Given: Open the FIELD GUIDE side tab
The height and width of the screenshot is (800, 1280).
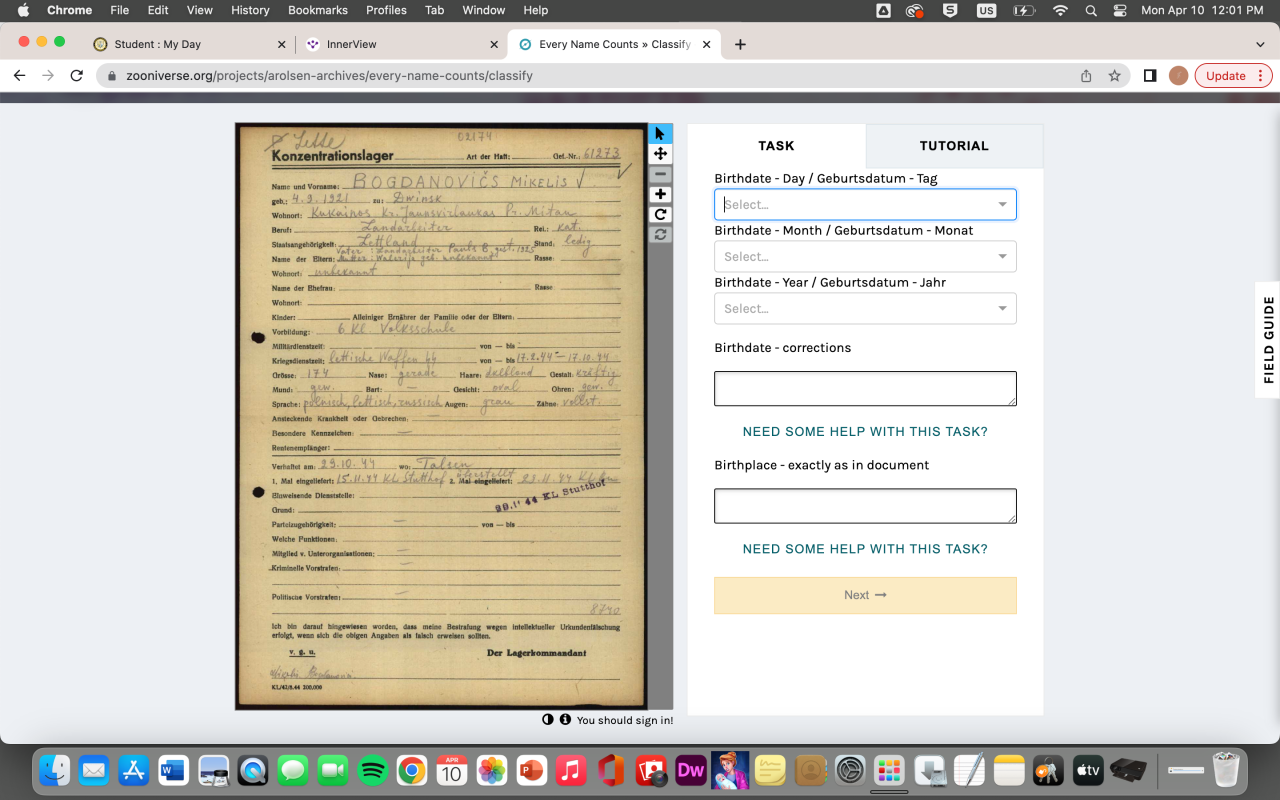Looking at the screenshot, I should (x=1268, y=340).
